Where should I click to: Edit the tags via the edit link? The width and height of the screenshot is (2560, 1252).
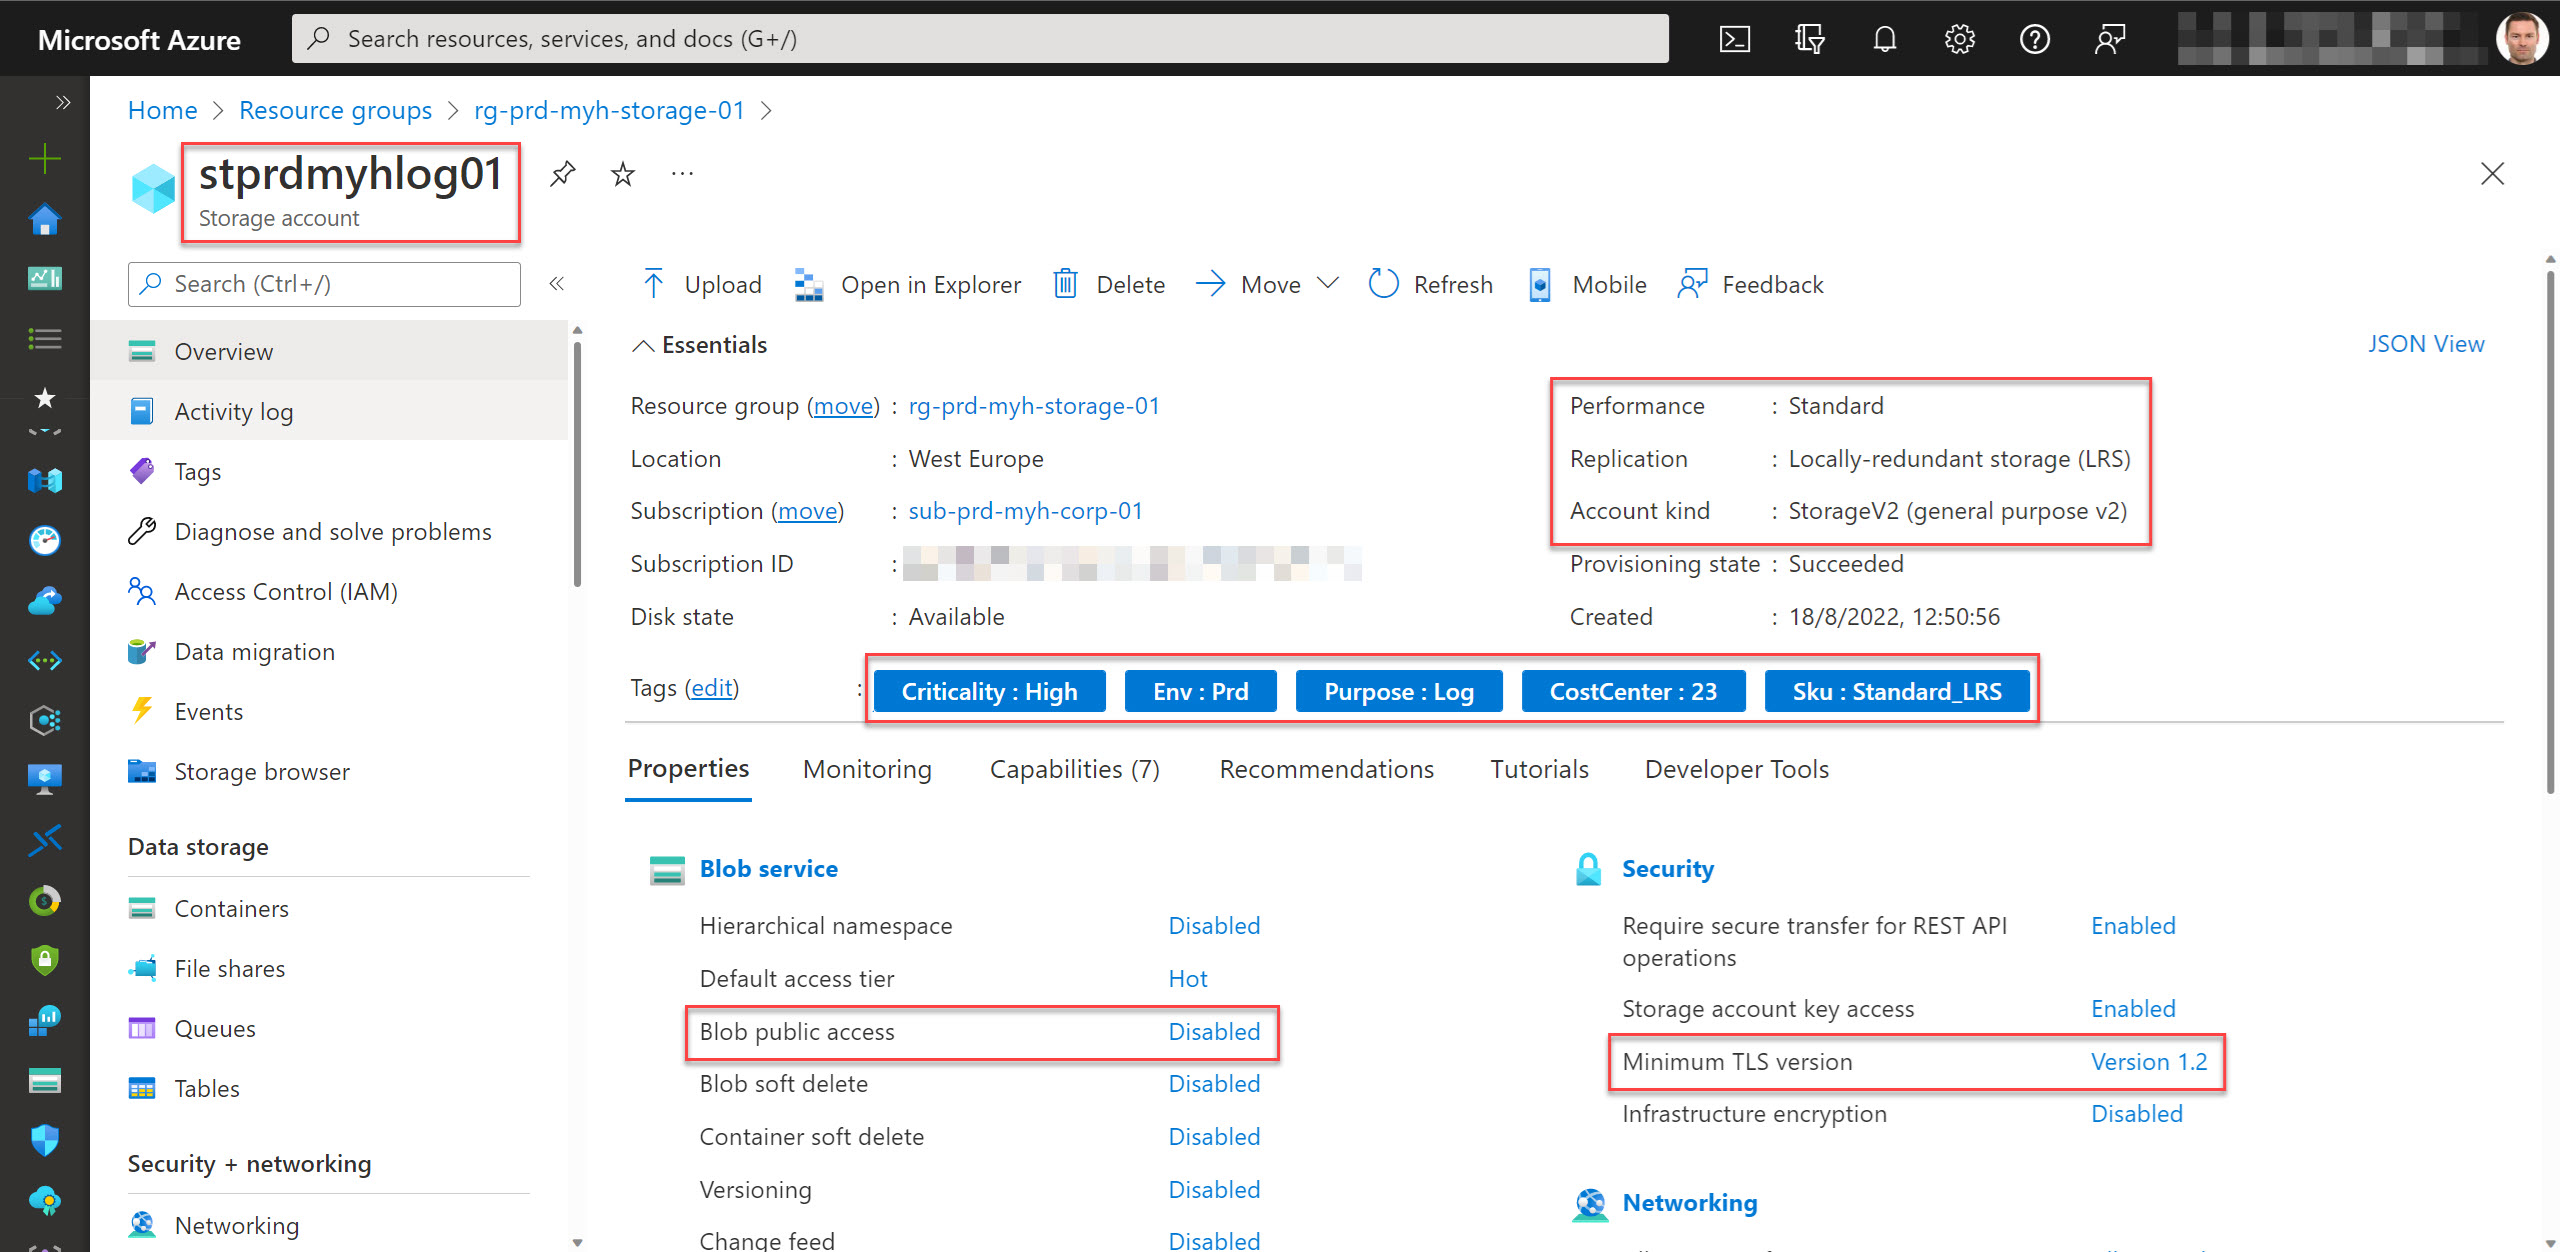point(711,688)
